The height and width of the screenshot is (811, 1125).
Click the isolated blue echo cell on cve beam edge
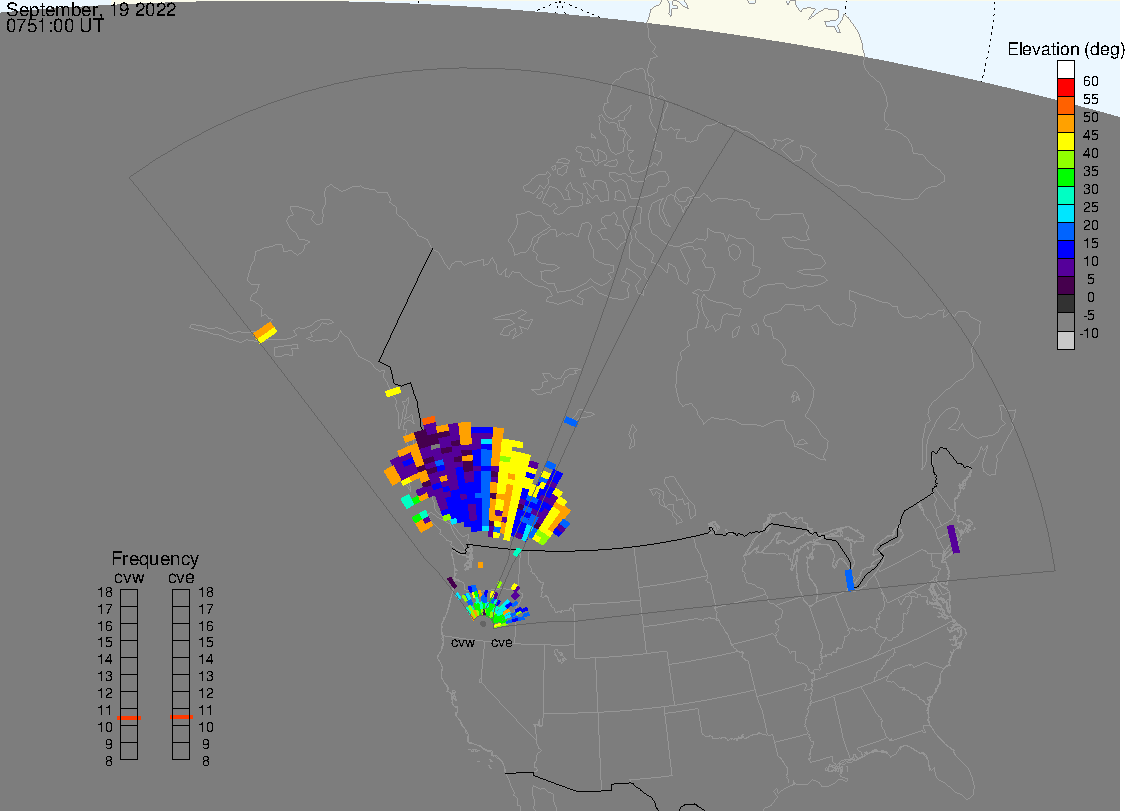pyautogui.click(x=571, y=421)
